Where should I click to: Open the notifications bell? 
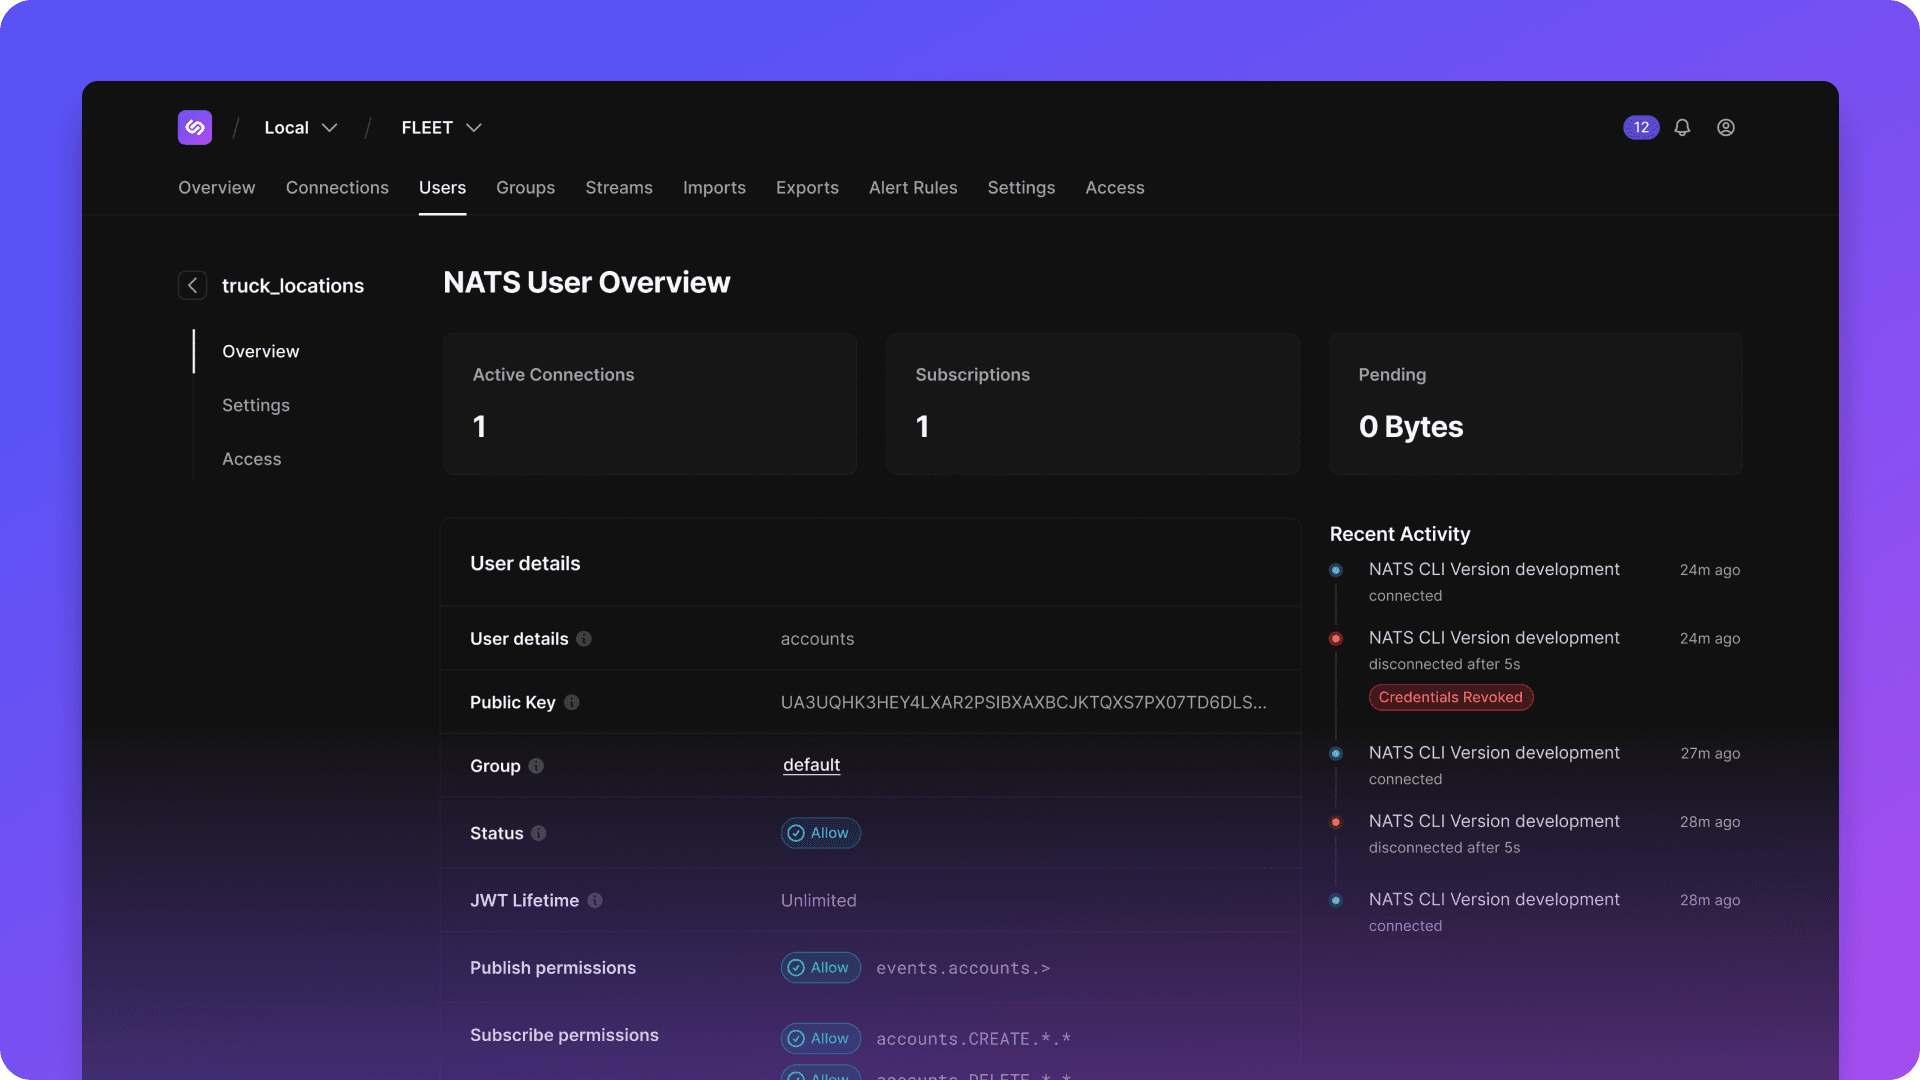coord(1682,127)
